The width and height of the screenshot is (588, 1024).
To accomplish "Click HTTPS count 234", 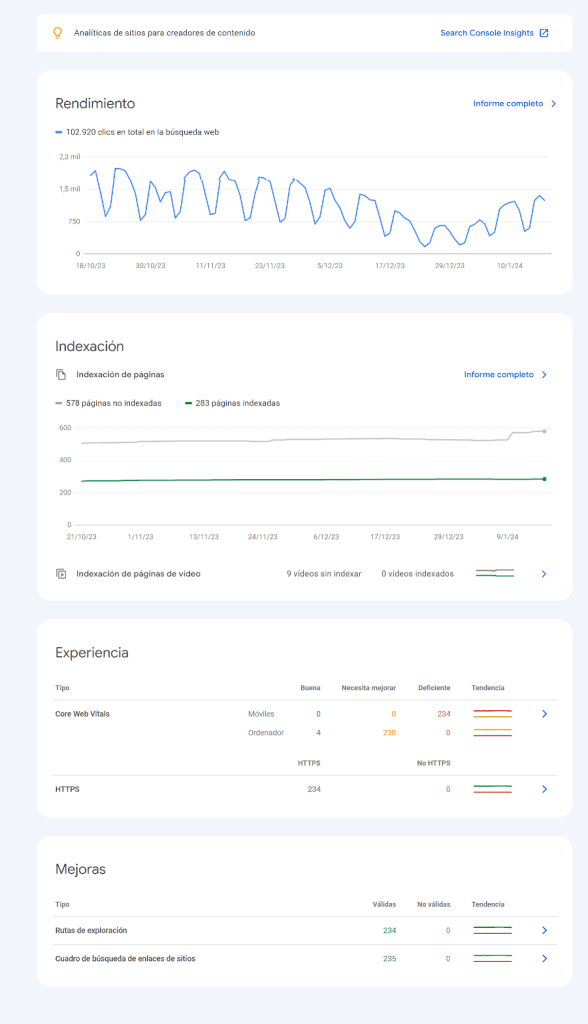I will tap(314, 789).
